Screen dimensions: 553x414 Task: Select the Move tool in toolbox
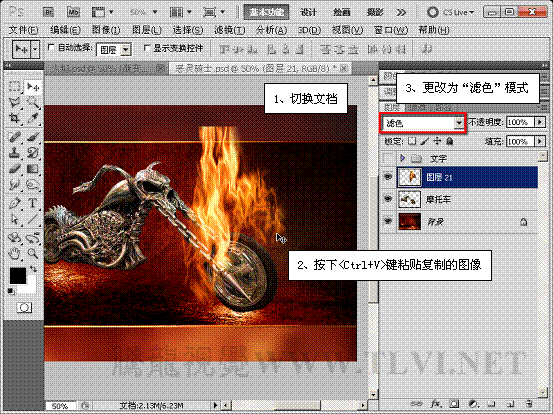pyautogui.click(x=33, y=86)
